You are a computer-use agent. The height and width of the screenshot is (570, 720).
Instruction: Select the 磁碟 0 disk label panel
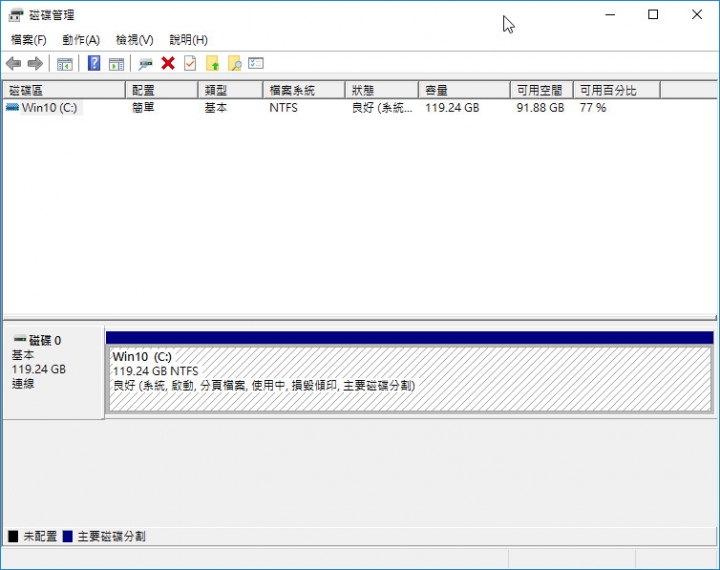tap(53, 372)
